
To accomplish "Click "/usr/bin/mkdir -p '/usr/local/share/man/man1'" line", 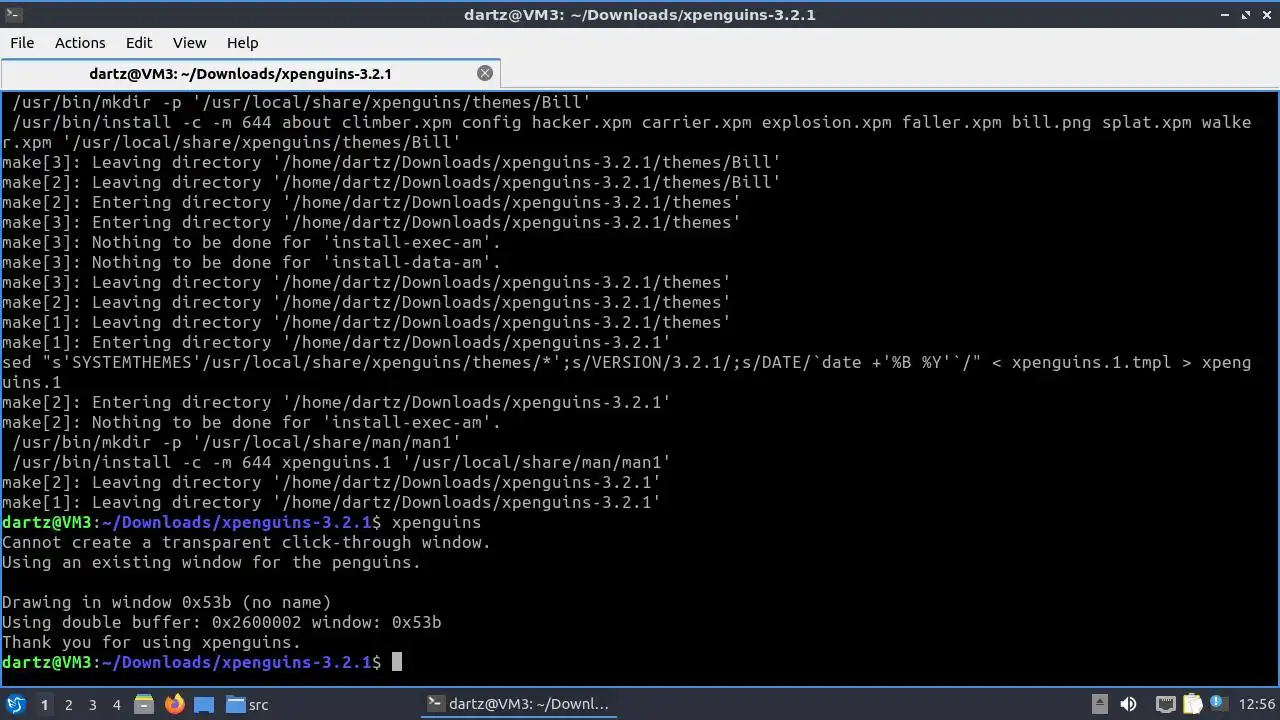I will pos(236,442).
